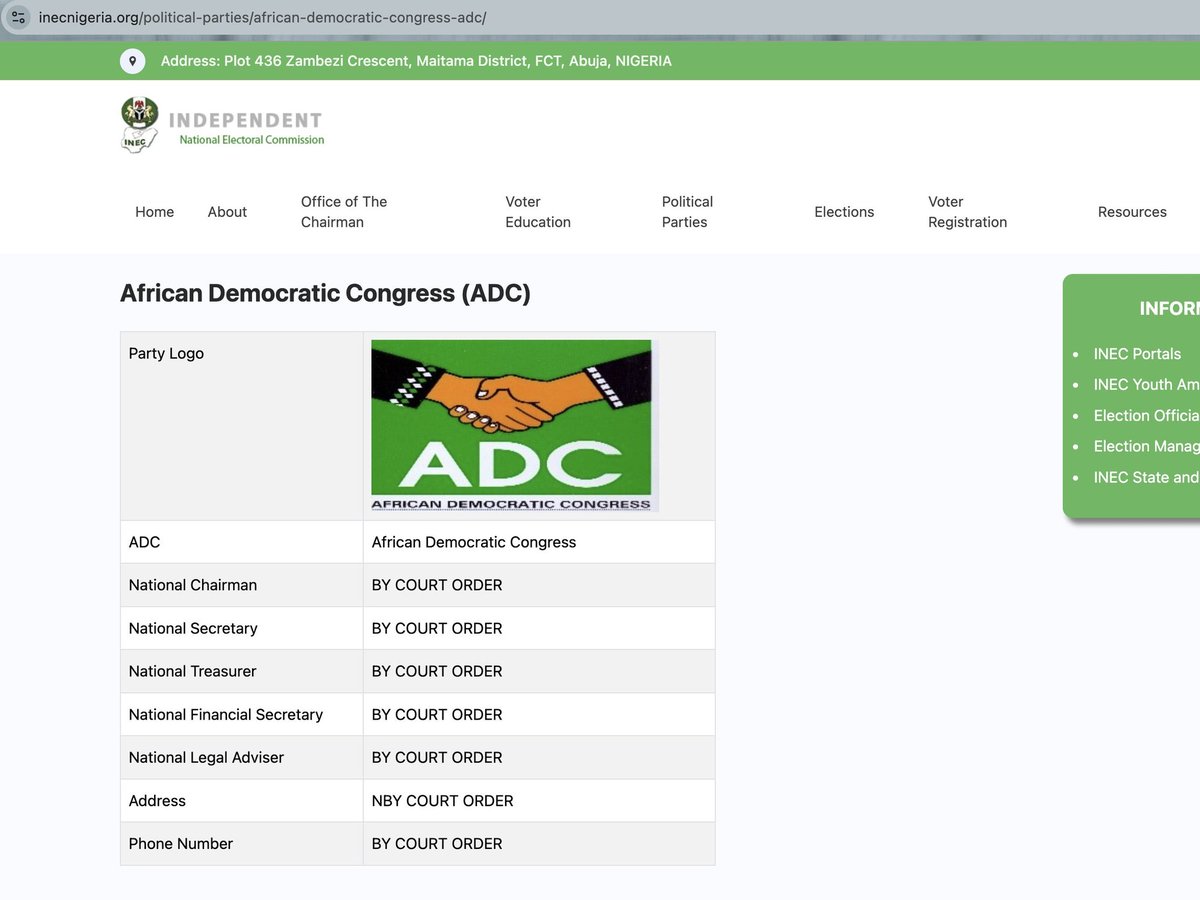Open the Resources menu item
Image resolution: width=1200 pixels, height=900 pixels.
1132,212
